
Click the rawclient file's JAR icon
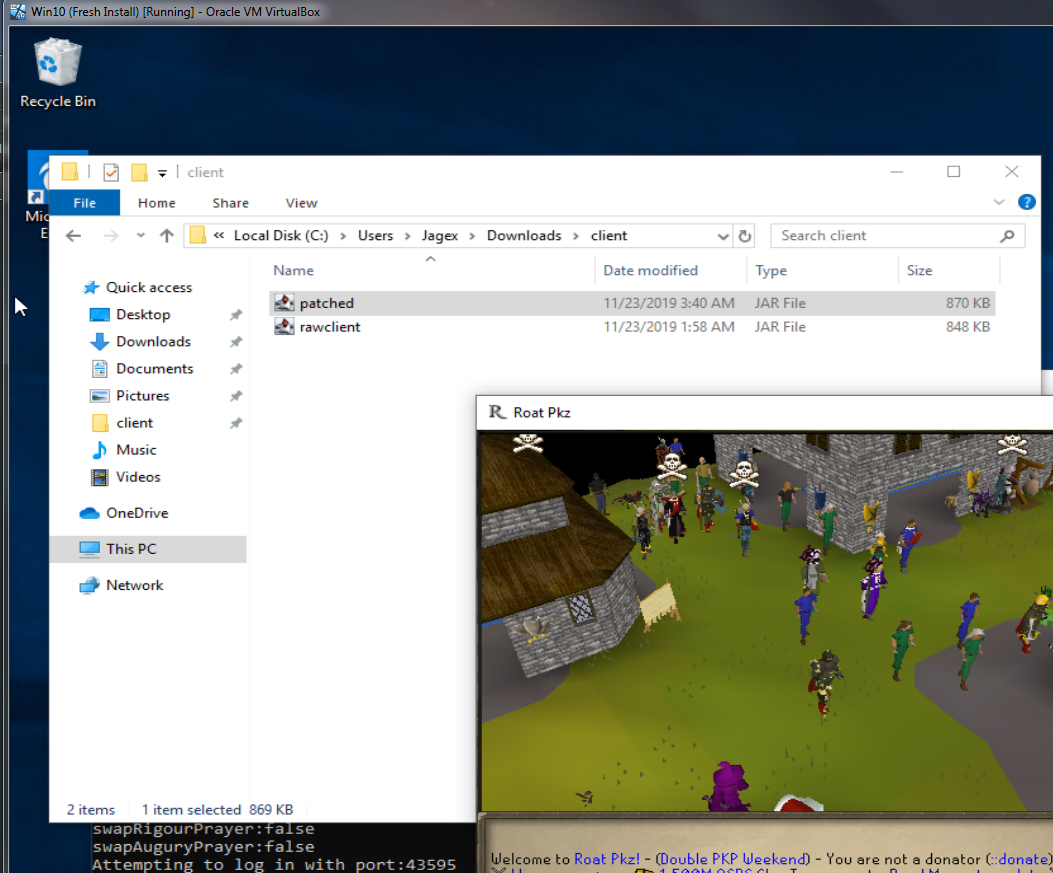(x=284, y=327)
